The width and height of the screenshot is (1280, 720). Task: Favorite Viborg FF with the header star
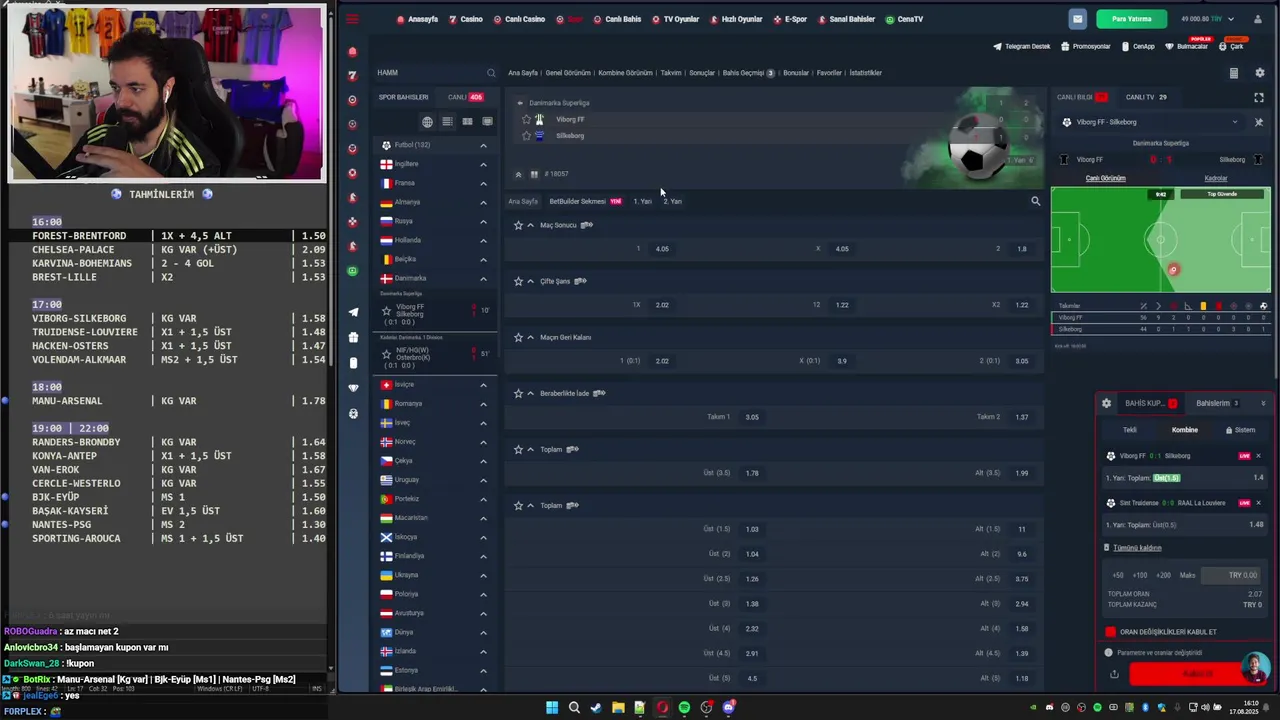click(x=526, y=119)
